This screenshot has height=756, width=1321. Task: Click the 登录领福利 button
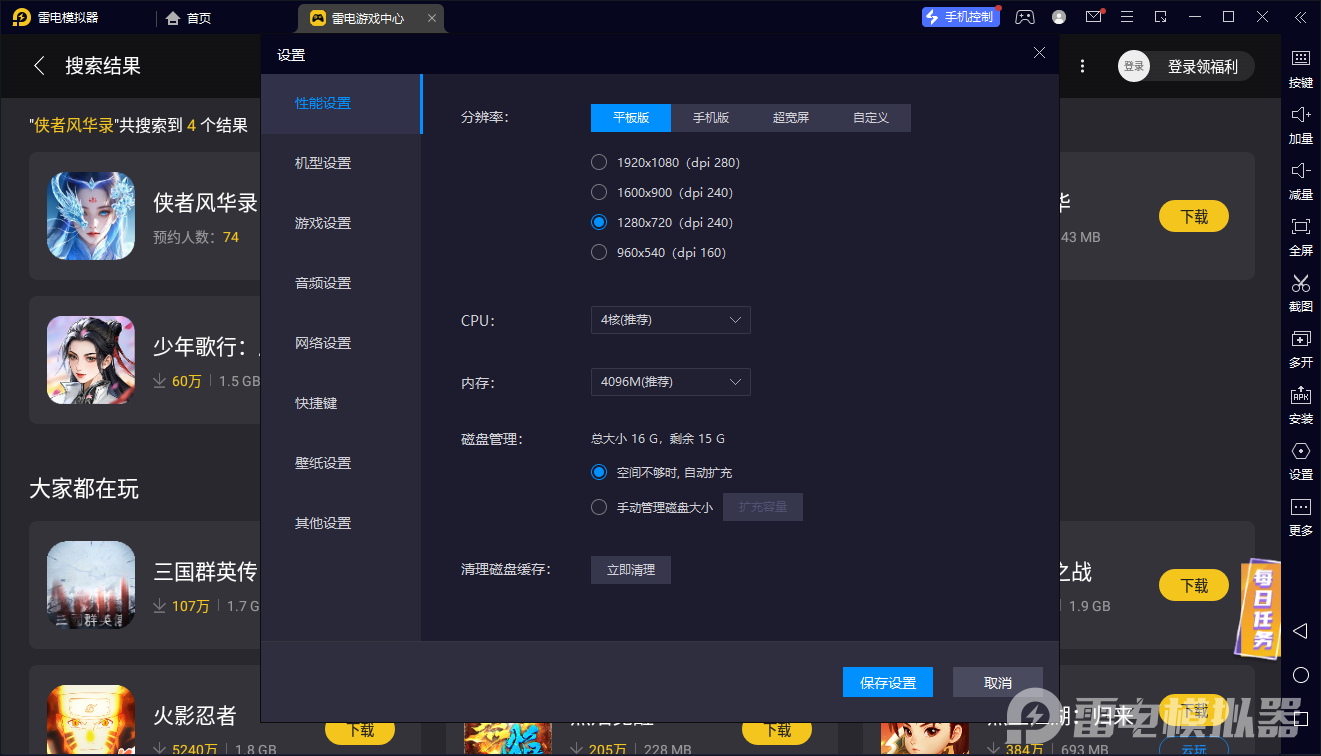(1203, 66)
